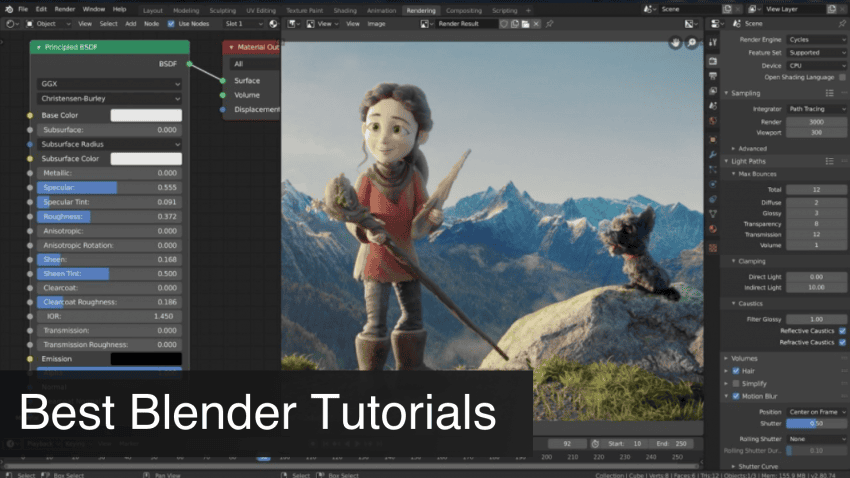Open the Object Constraints tab

(x=713, y=199)
